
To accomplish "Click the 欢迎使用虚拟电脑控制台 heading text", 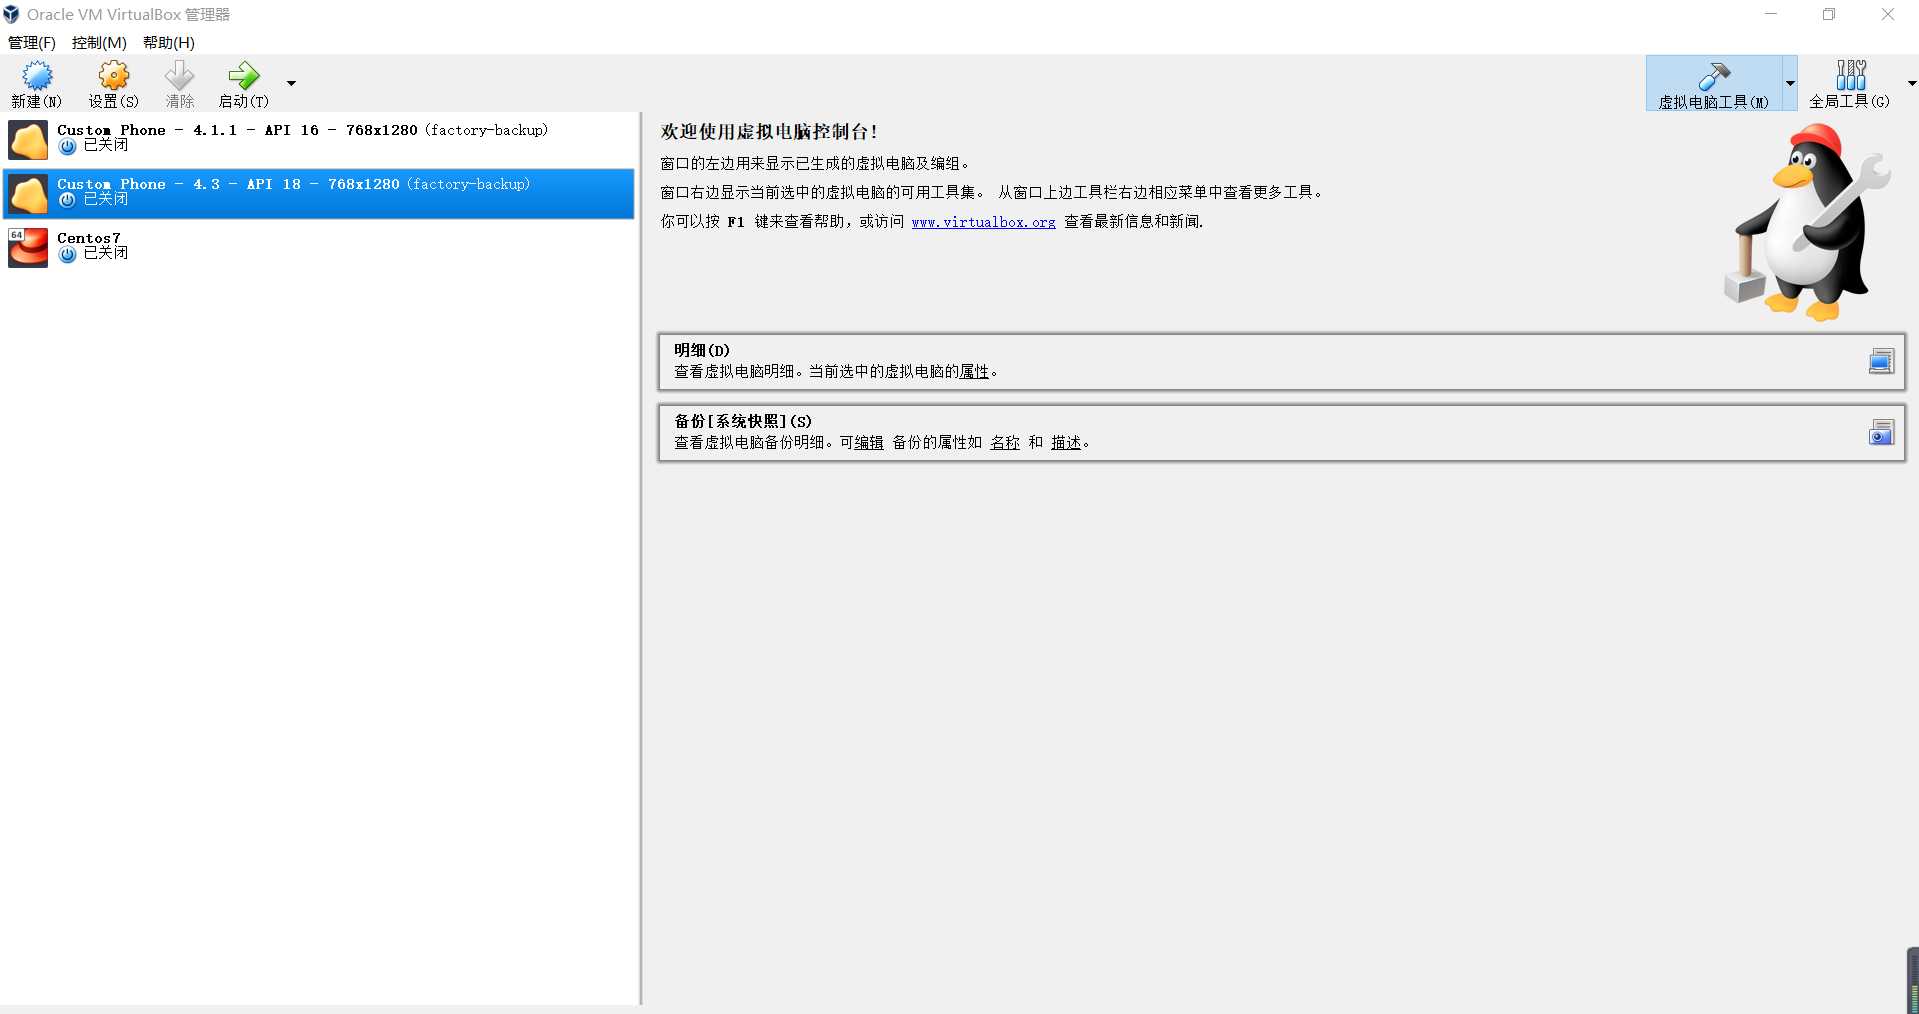I will (769, 132).
